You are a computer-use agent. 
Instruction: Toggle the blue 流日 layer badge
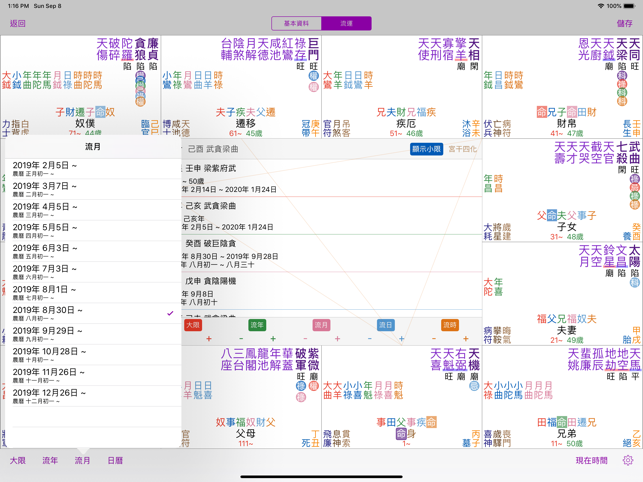click(x=385, y=325)
